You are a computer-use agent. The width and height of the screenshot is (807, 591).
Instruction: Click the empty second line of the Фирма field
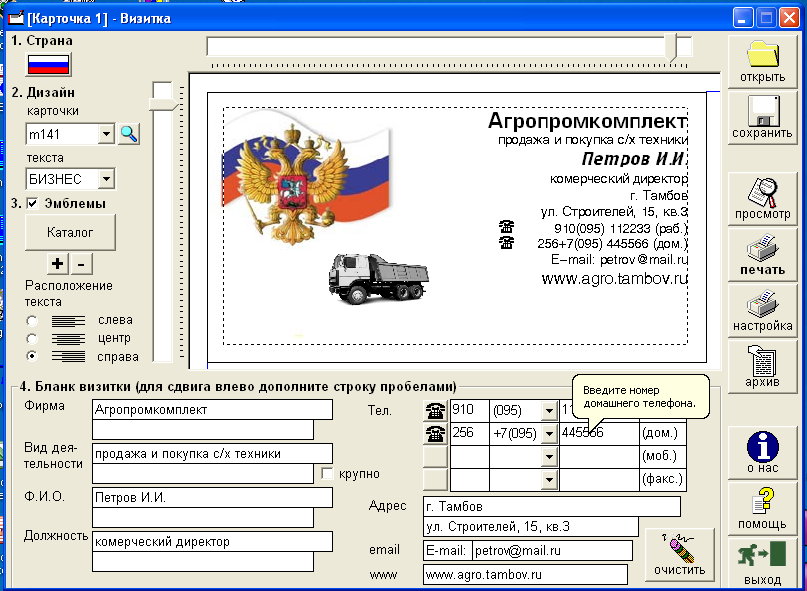[203, 430]
